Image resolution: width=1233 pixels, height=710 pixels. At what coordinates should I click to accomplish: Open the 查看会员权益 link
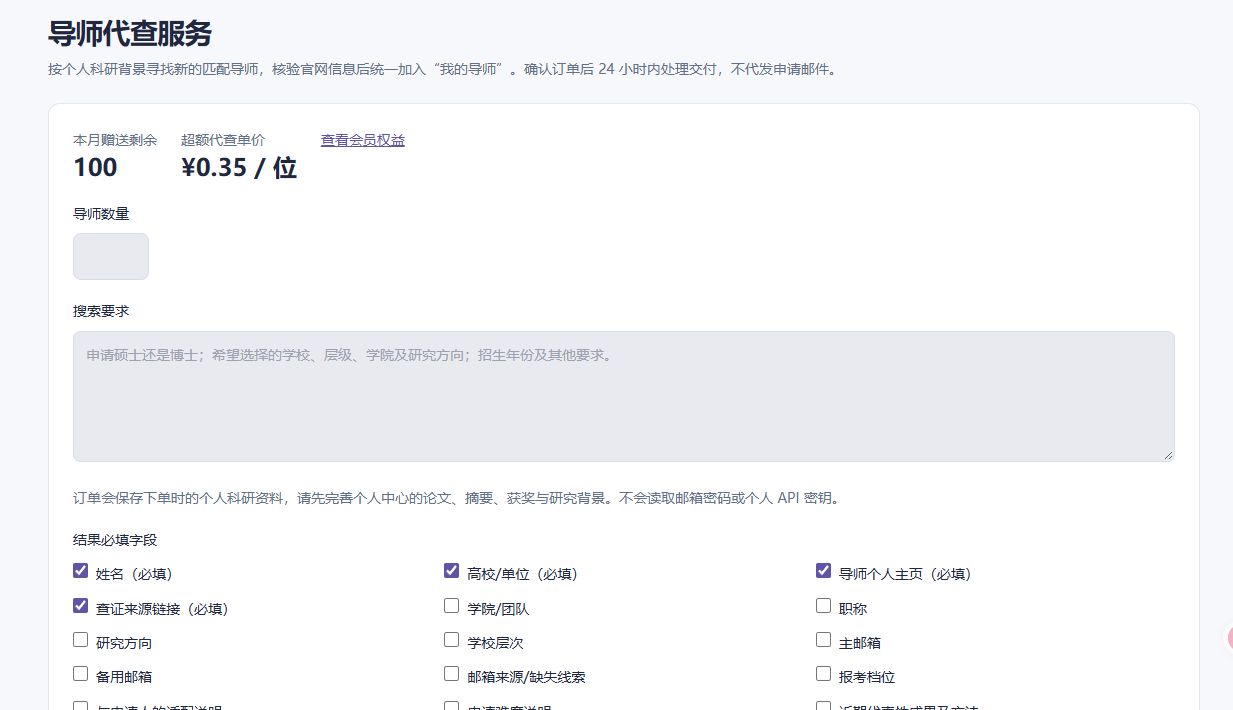coord(362,140)
